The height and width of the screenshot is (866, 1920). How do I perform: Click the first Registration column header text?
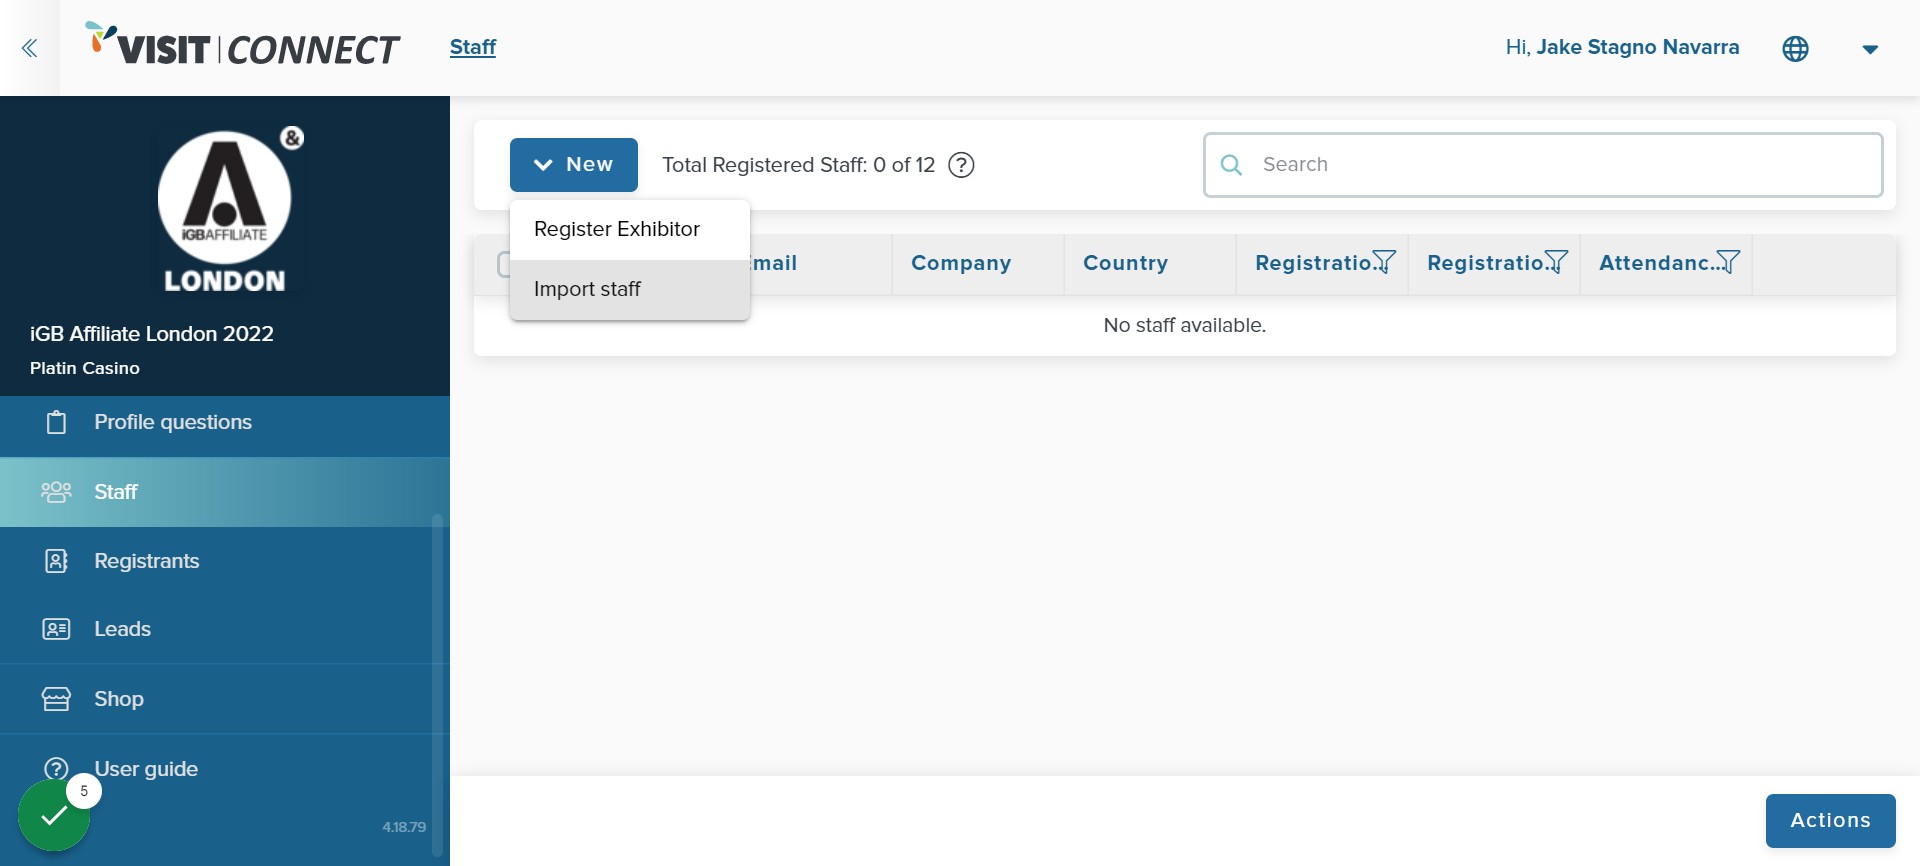click(x=1313, y=263)
